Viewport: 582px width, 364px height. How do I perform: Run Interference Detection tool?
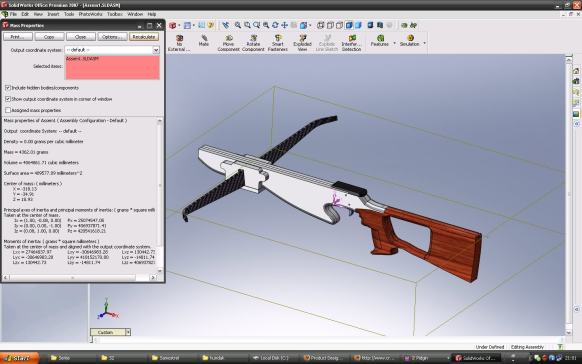pyautogui.click(x=351, y=43)
